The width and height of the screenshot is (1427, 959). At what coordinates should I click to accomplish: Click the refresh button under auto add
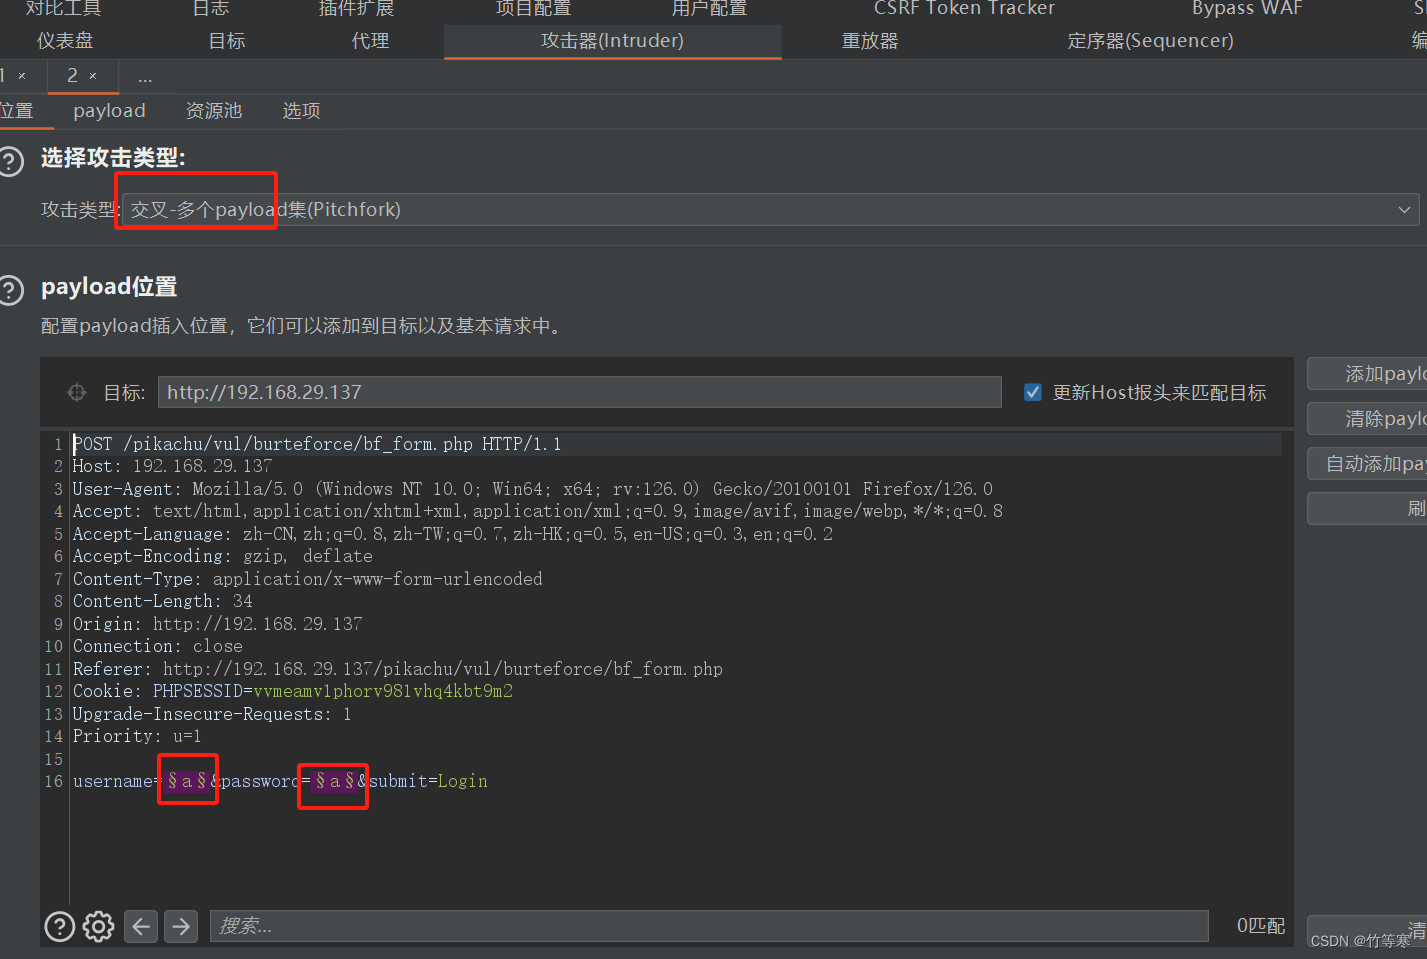[1367, 509]
